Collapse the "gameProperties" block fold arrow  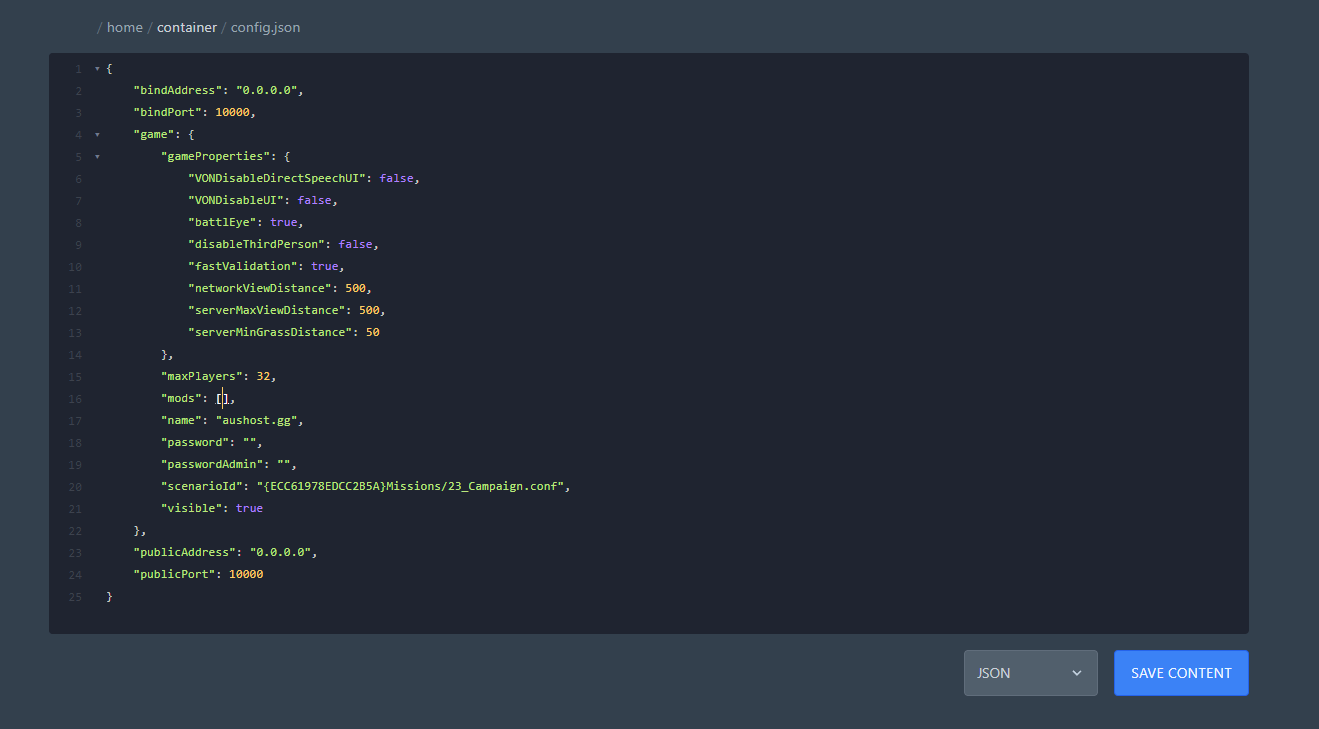[x=97, y=156]
